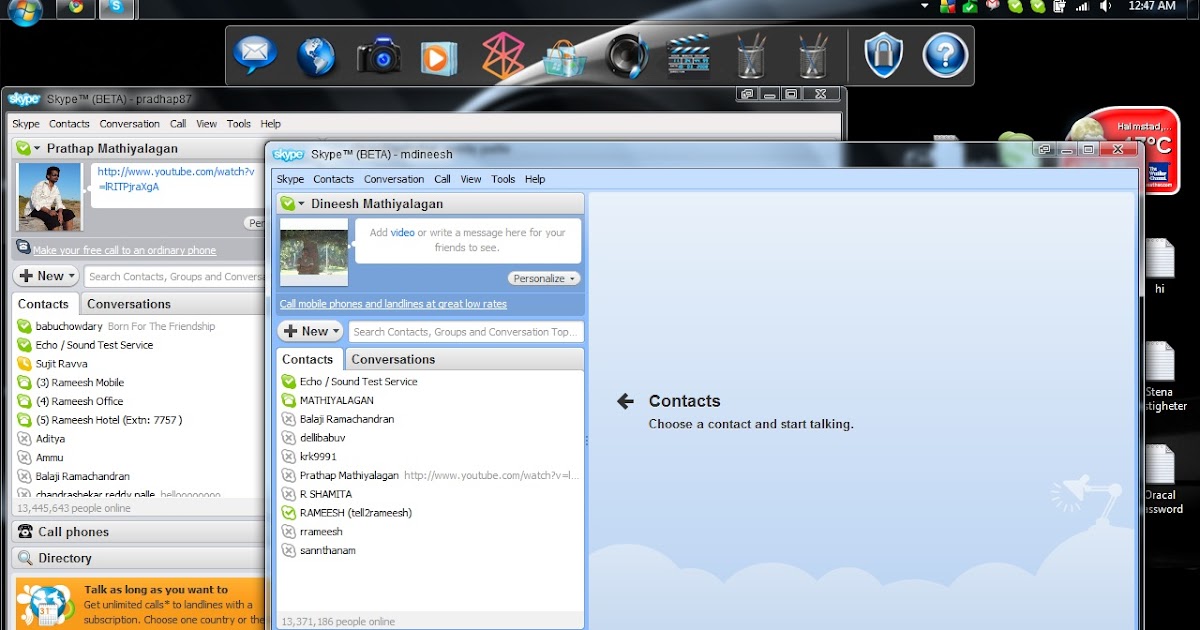1200x630 pixels.
Task: Open Tools menu in mdineesh window
Action: coord(503,179)
